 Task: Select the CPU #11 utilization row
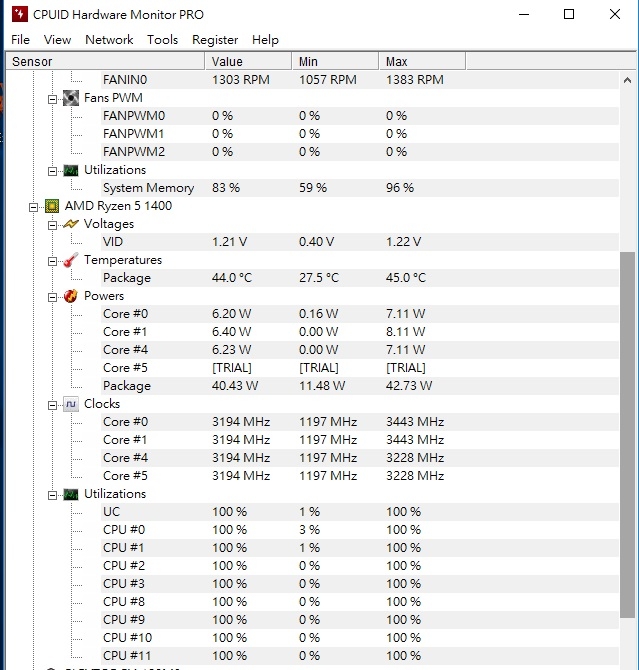click(x=359, y=655)
